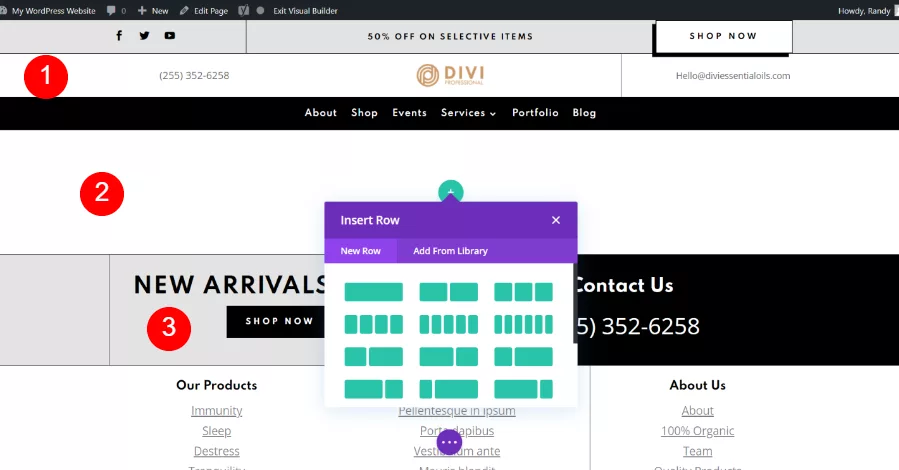Screen dimensions: 899x470
Task: Open the Portfolio menu item
Action: click(535, 113)
